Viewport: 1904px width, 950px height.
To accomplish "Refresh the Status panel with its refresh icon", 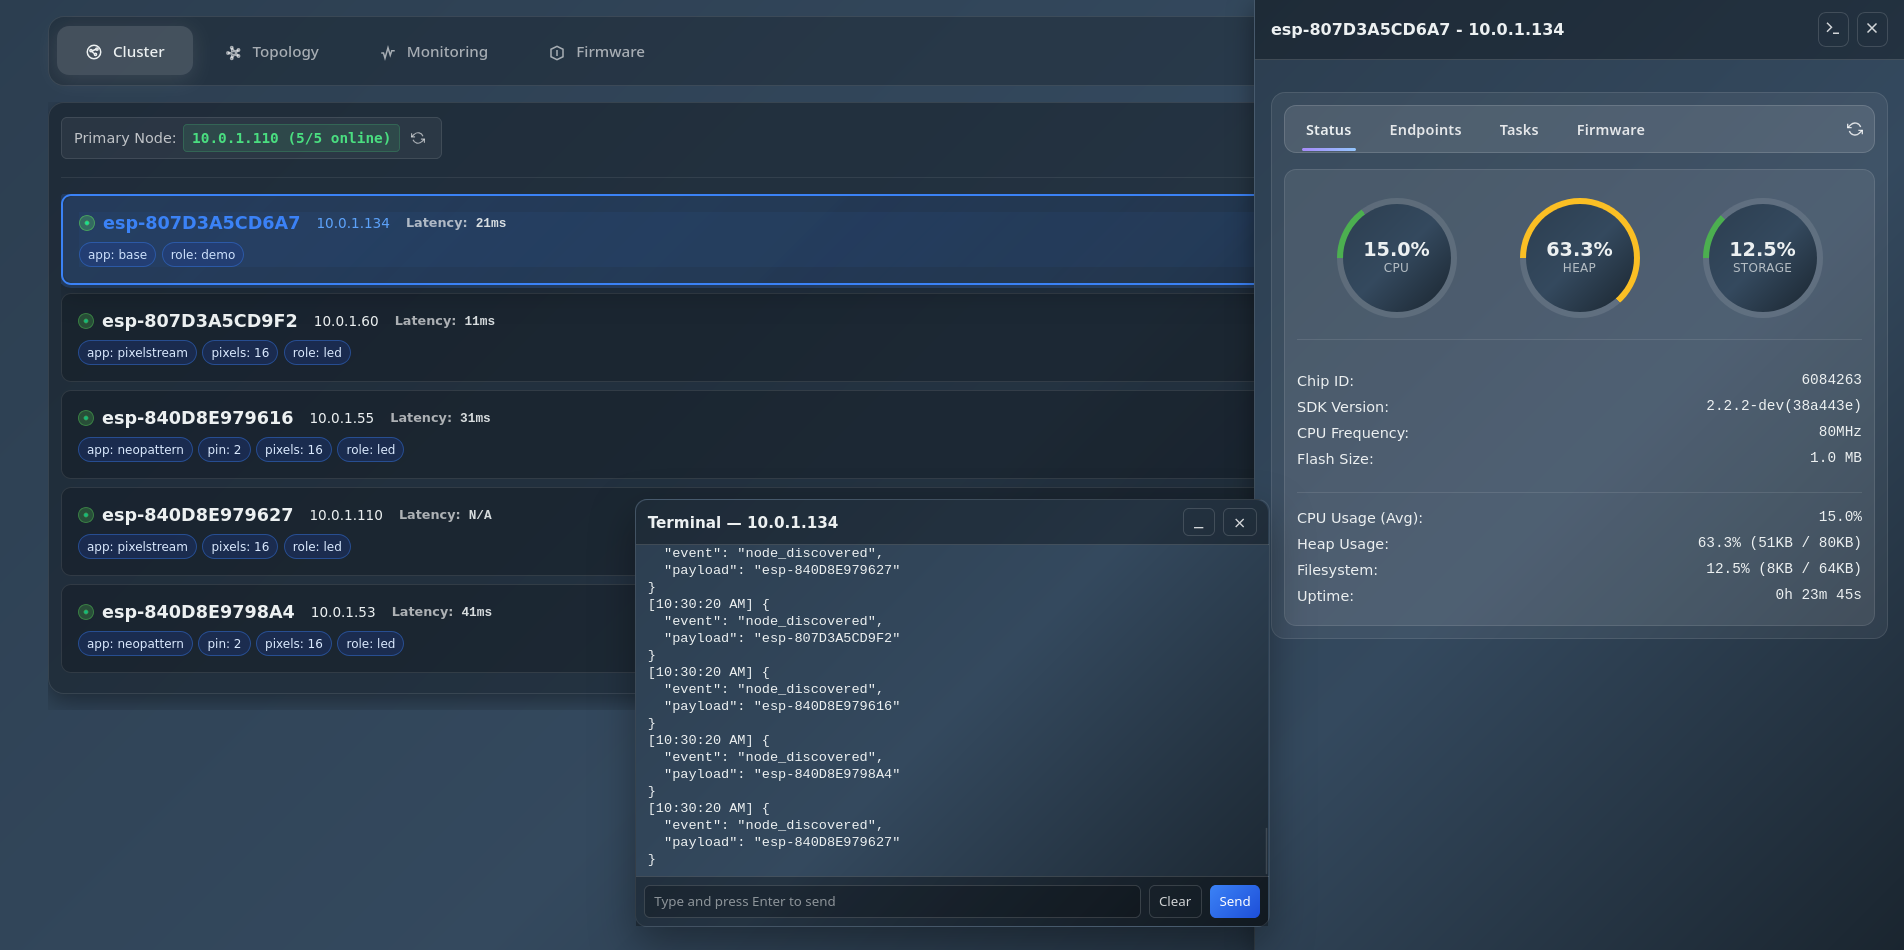I will tap(1855, 129).
